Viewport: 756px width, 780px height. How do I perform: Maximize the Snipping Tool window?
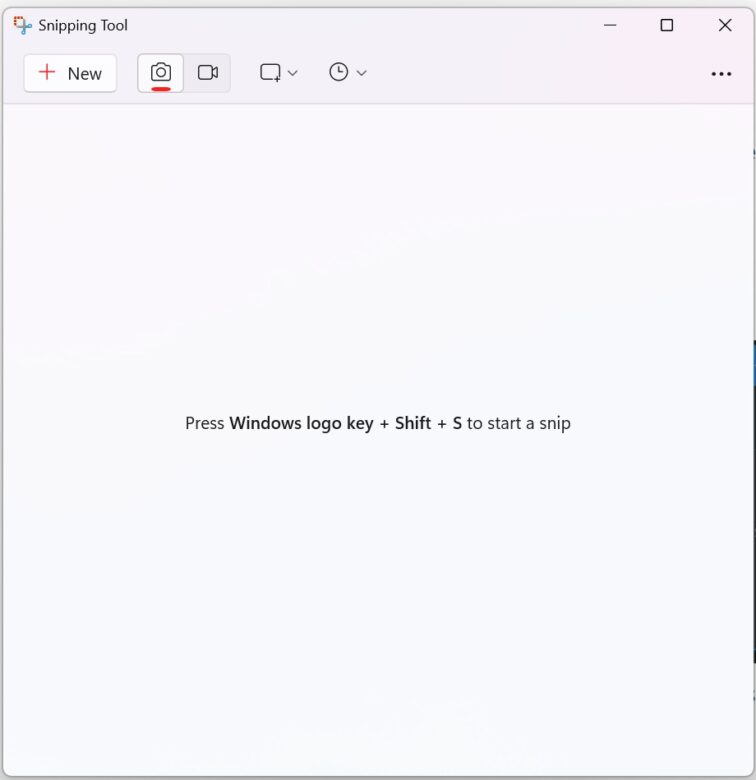coord(666,25)
